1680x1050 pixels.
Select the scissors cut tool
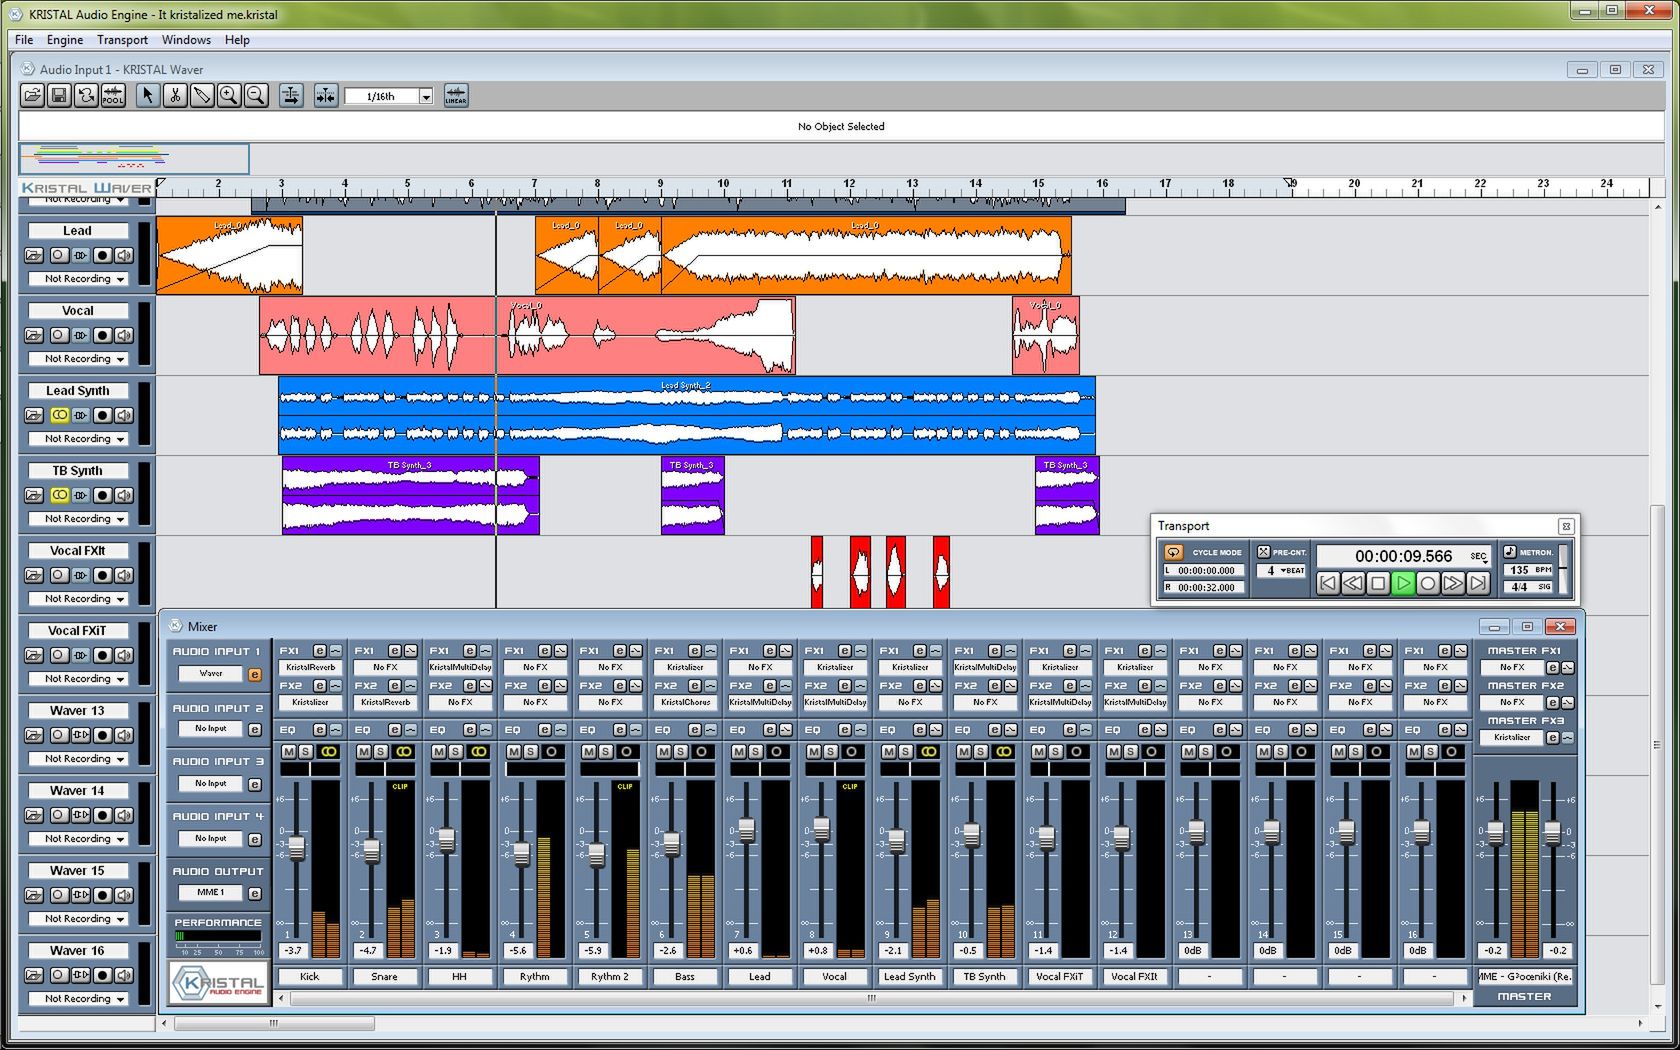[x=175, y=96]
